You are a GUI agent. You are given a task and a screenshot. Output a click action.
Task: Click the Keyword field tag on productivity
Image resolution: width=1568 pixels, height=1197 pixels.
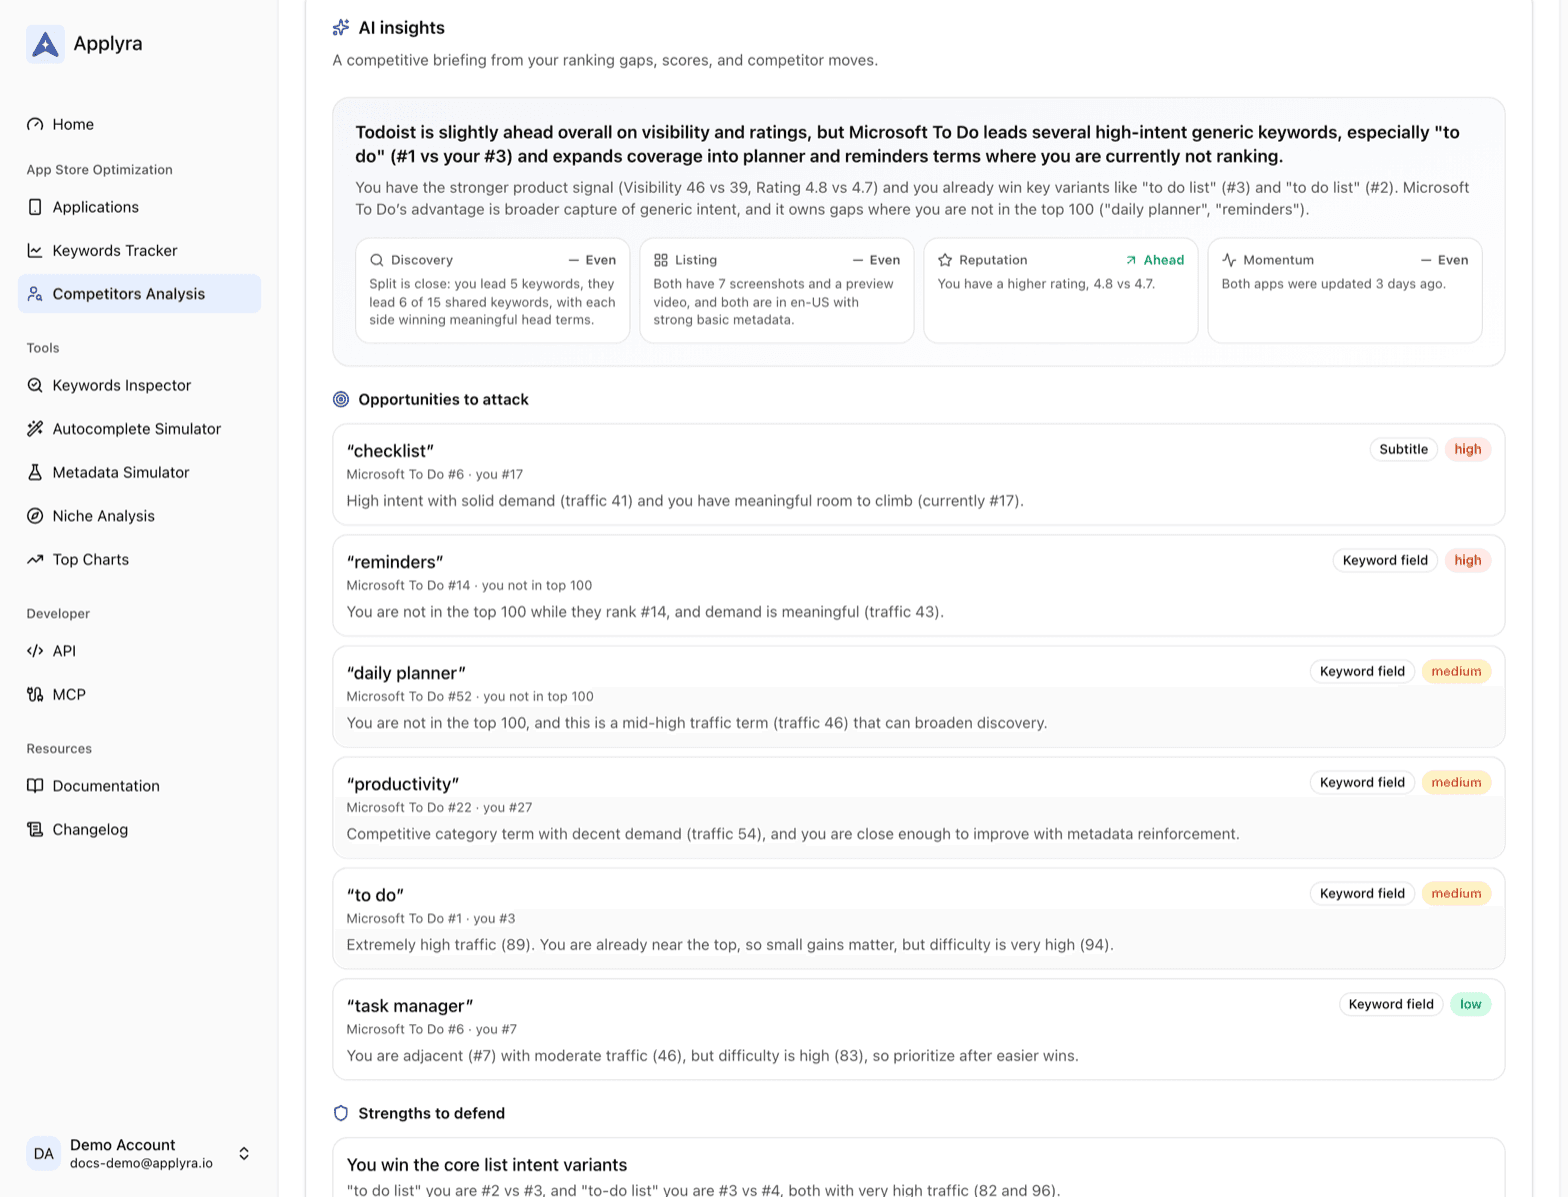click(x=1362, y=782)
